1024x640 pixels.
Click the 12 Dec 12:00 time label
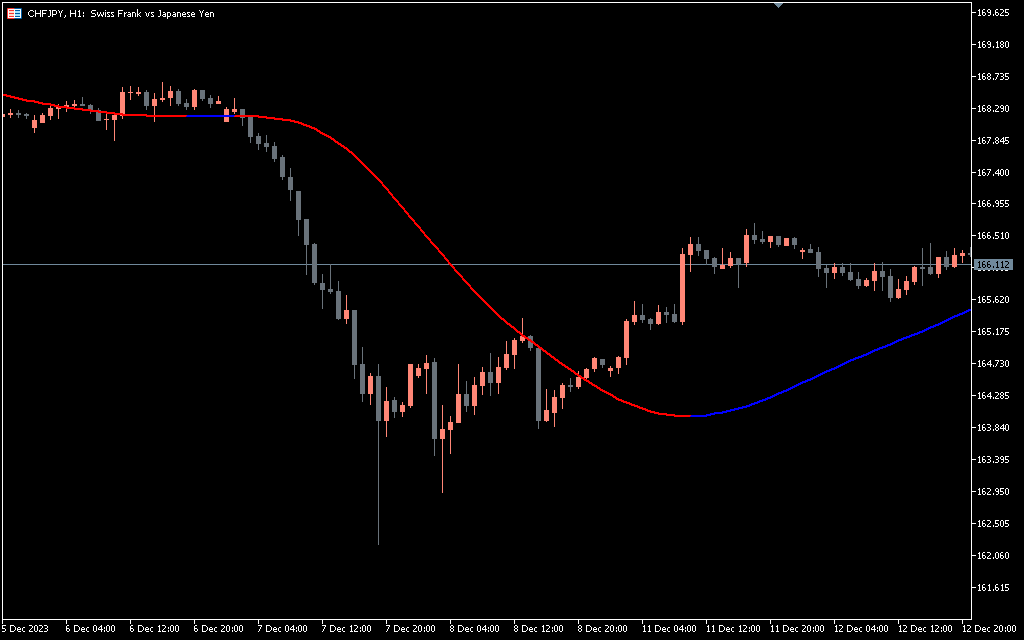pos(925,629)
